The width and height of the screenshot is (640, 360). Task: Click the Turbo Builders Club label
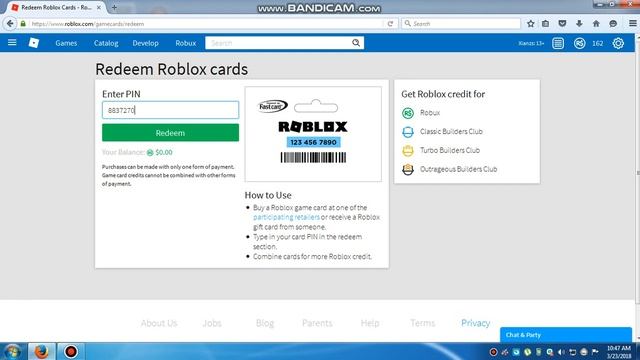(x=450, y=150)
